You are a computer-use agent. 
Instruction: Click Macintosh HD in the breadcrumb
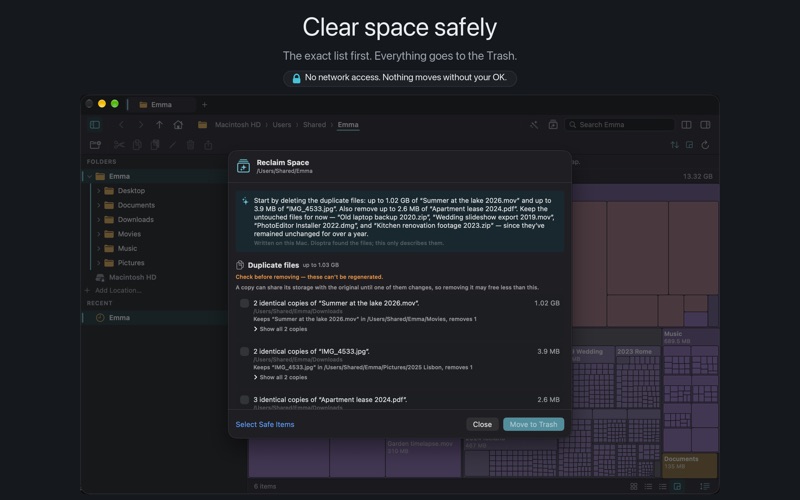238,124
